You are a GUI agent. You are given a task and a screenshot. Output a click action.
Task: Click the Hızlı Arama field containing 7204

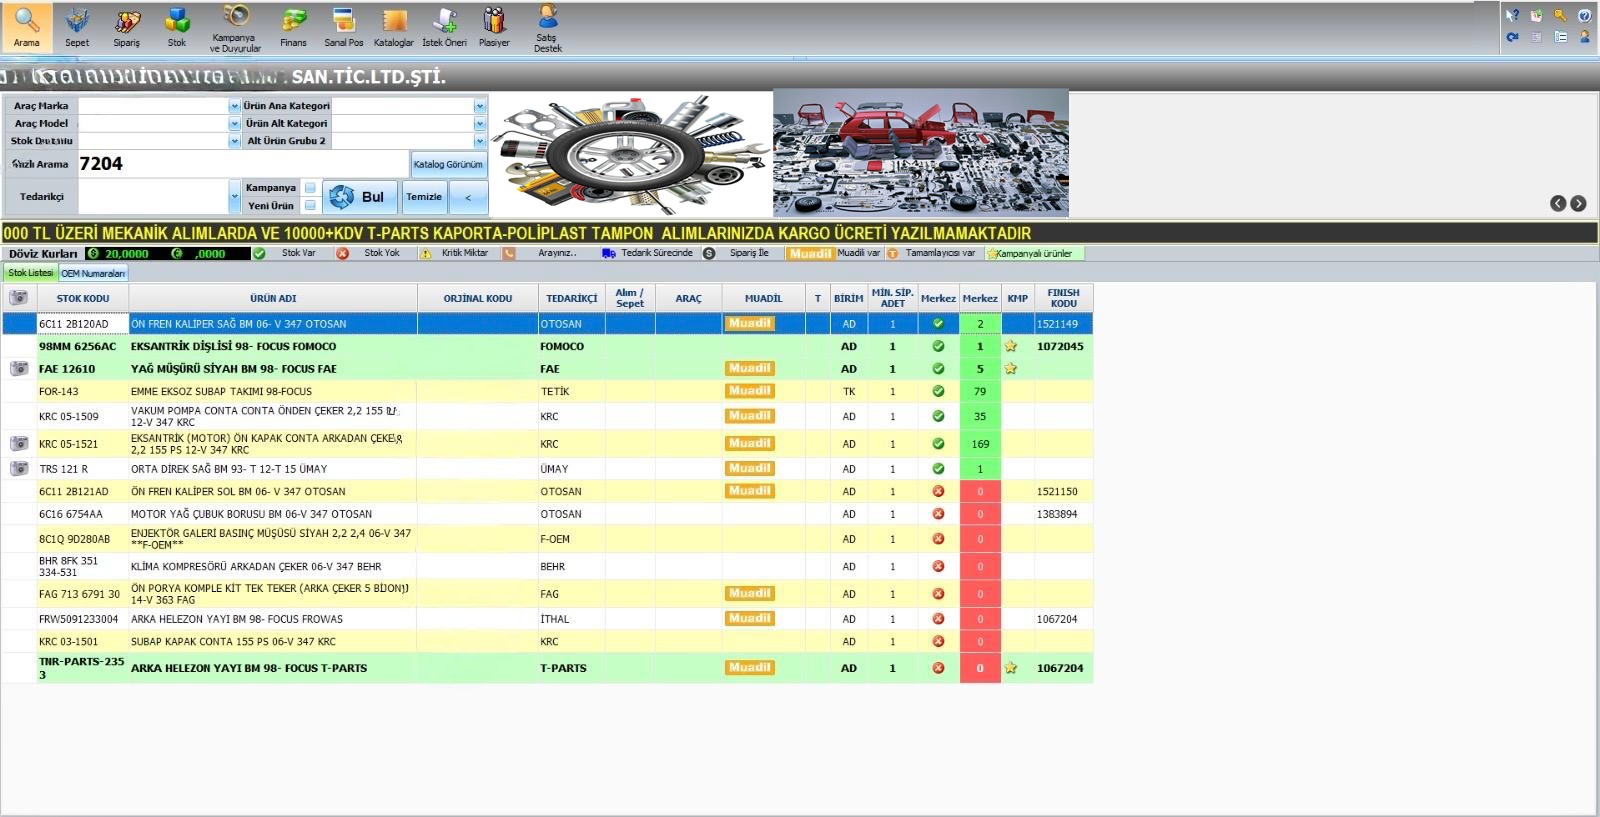click(x=240, y=164)
